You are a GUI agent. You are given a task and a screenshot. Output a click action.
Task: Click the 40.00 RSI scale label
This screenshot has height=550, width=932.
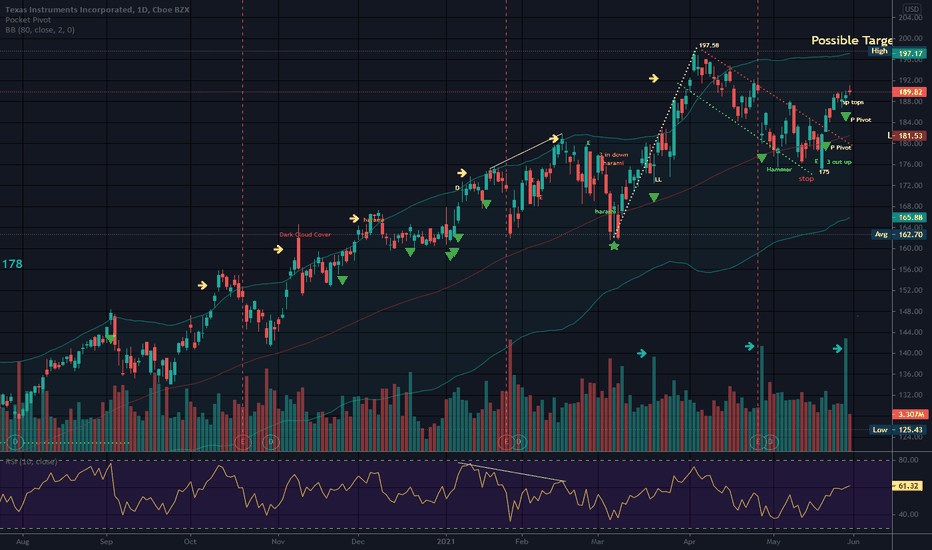tap(908, 514)
